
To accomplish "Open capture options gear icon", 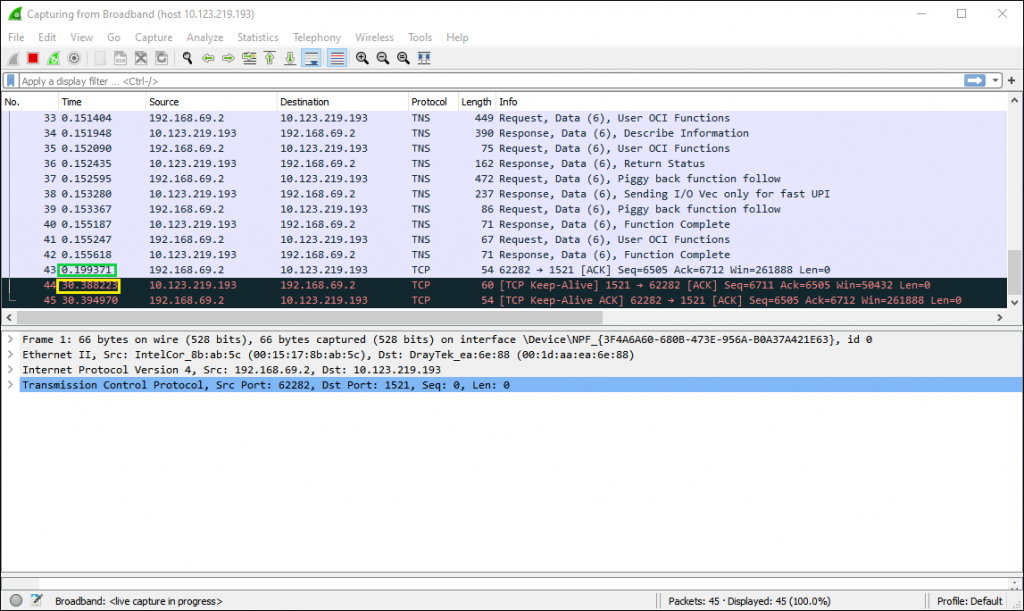I will [x=73, y=58].
